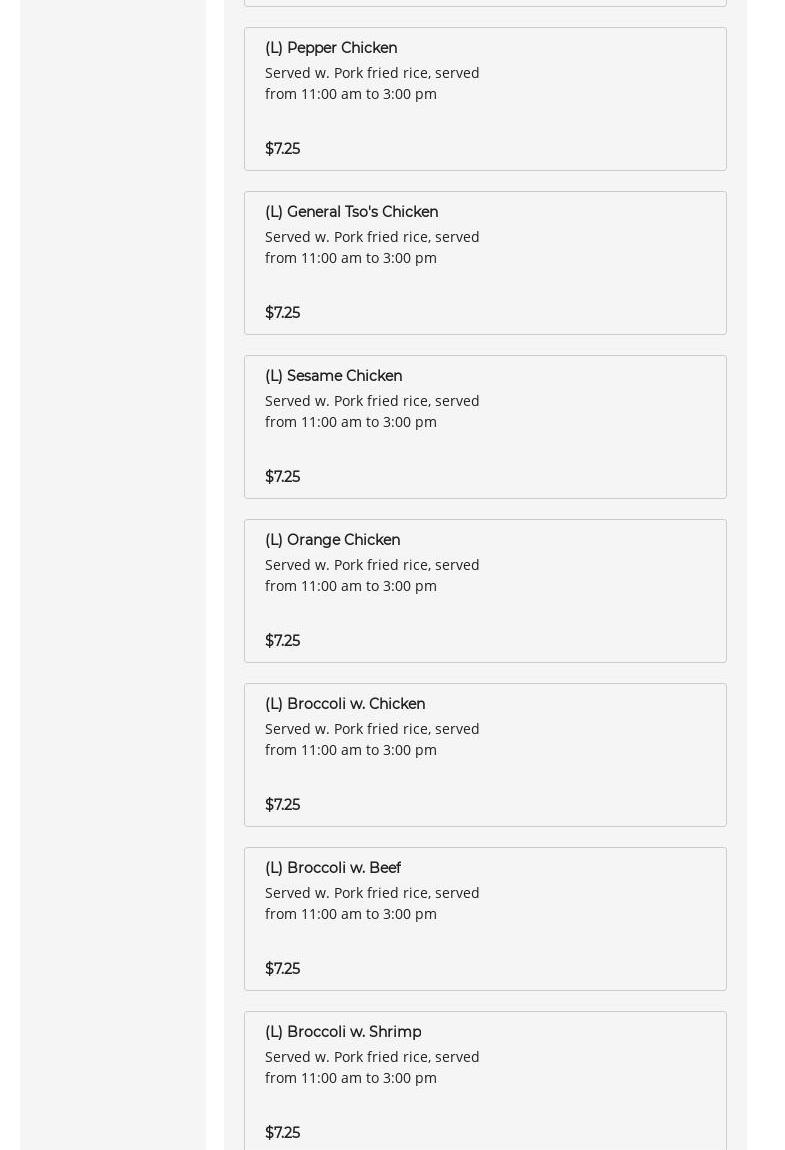The height and width of the screenshot is (1150, 785).
Task: Click Pepper Chicken description text
Action: pyautogui.click(x=371, y=83)
